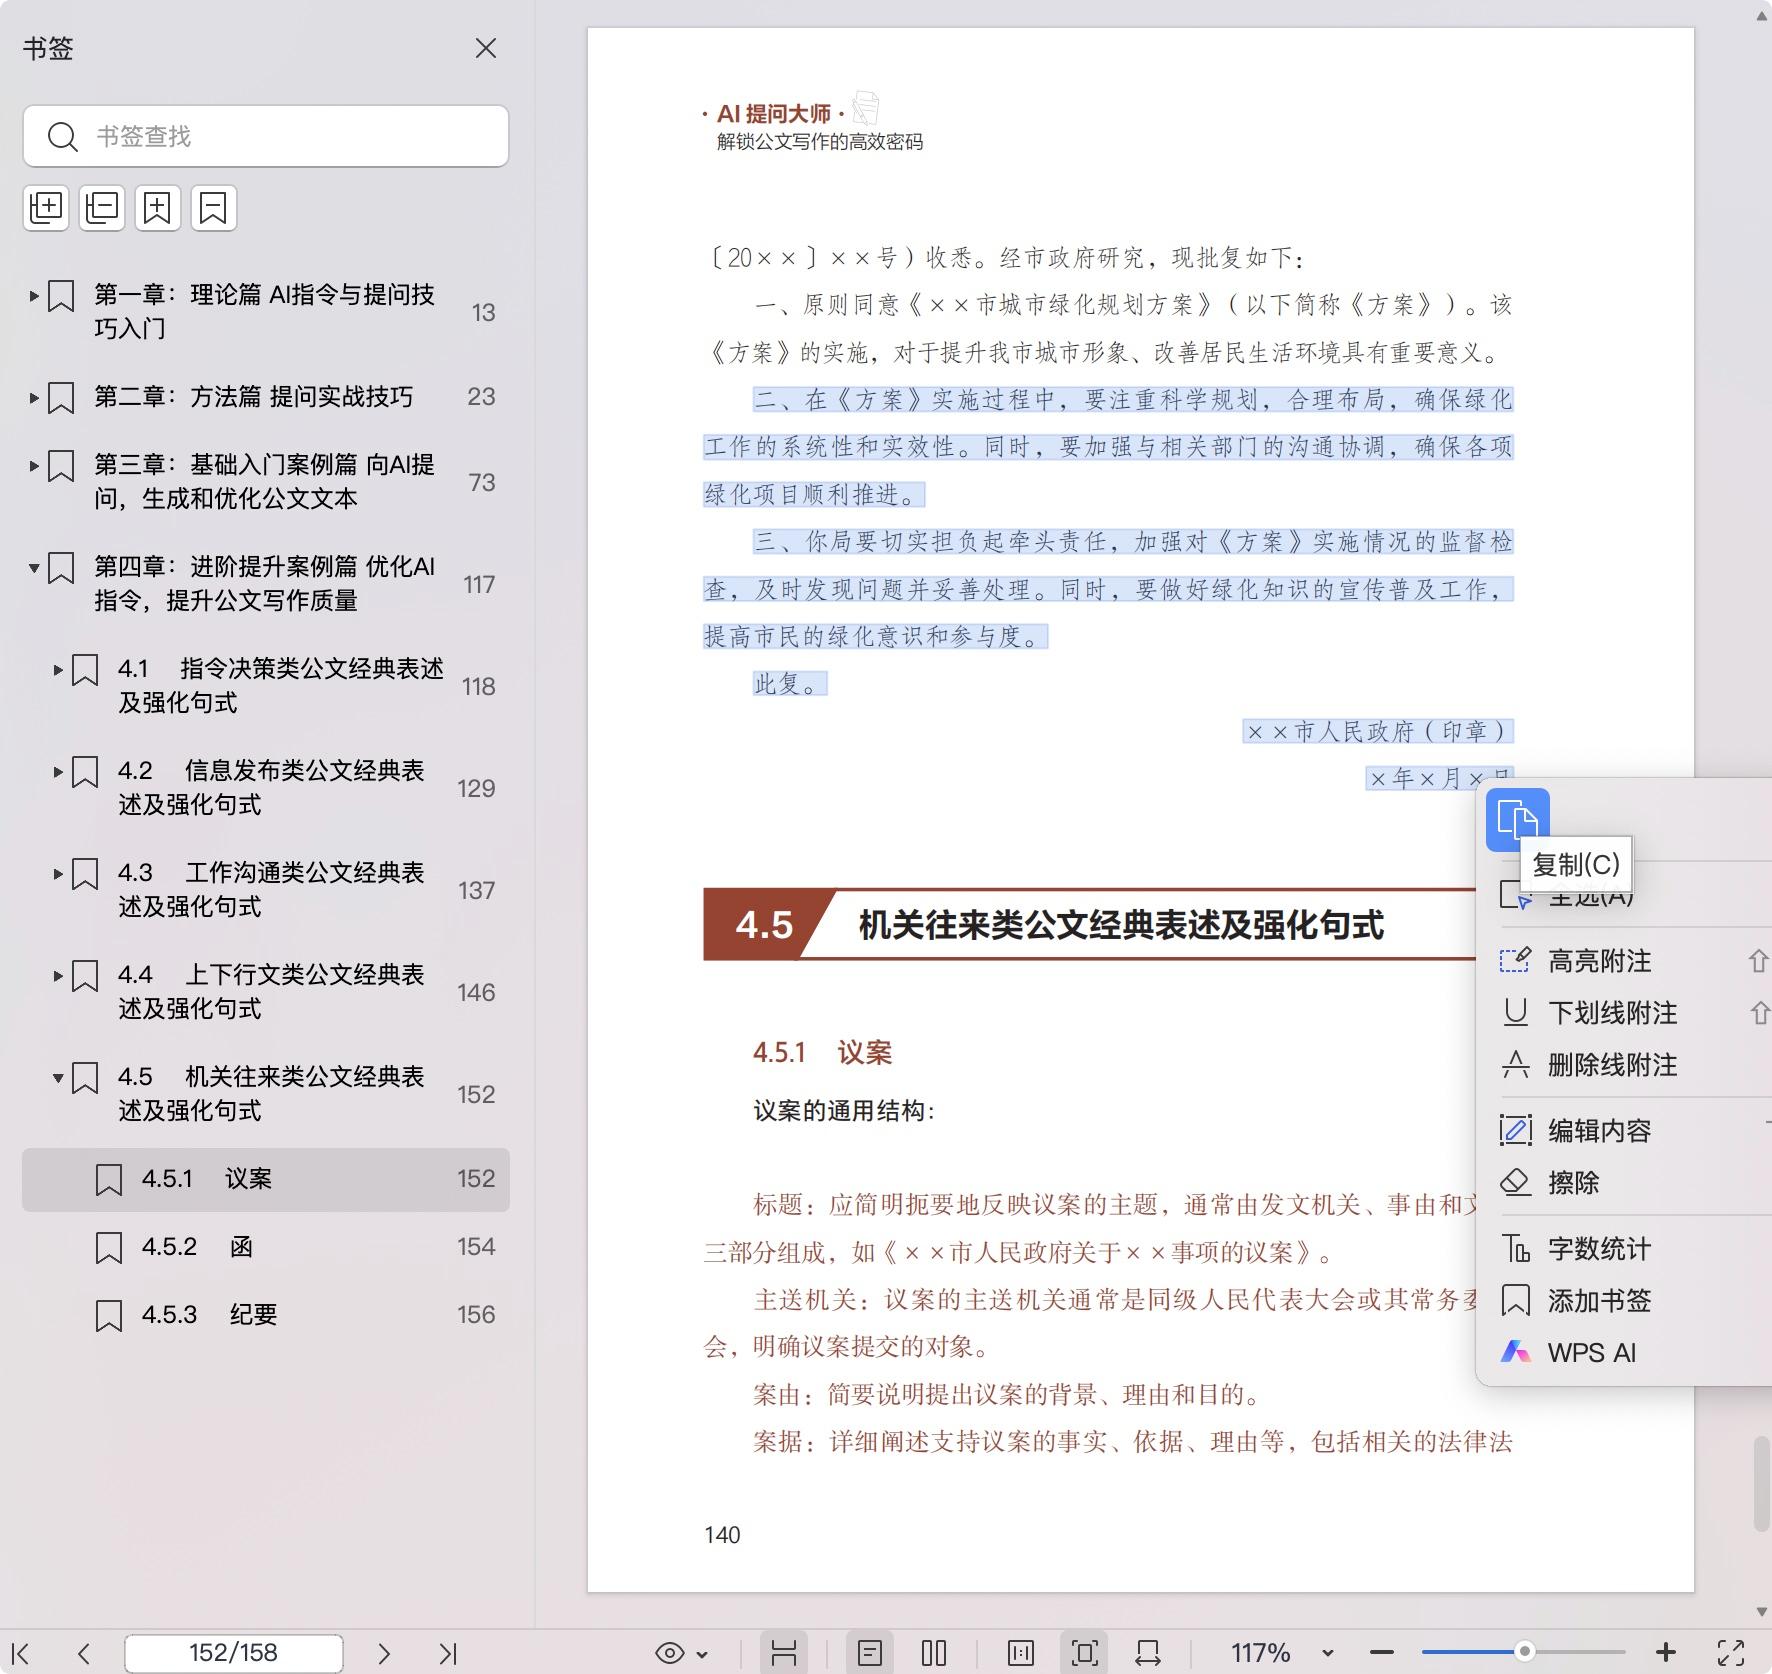Toggle single page view mode
Screen dimensions: 1772x1674
point(870,1653)
